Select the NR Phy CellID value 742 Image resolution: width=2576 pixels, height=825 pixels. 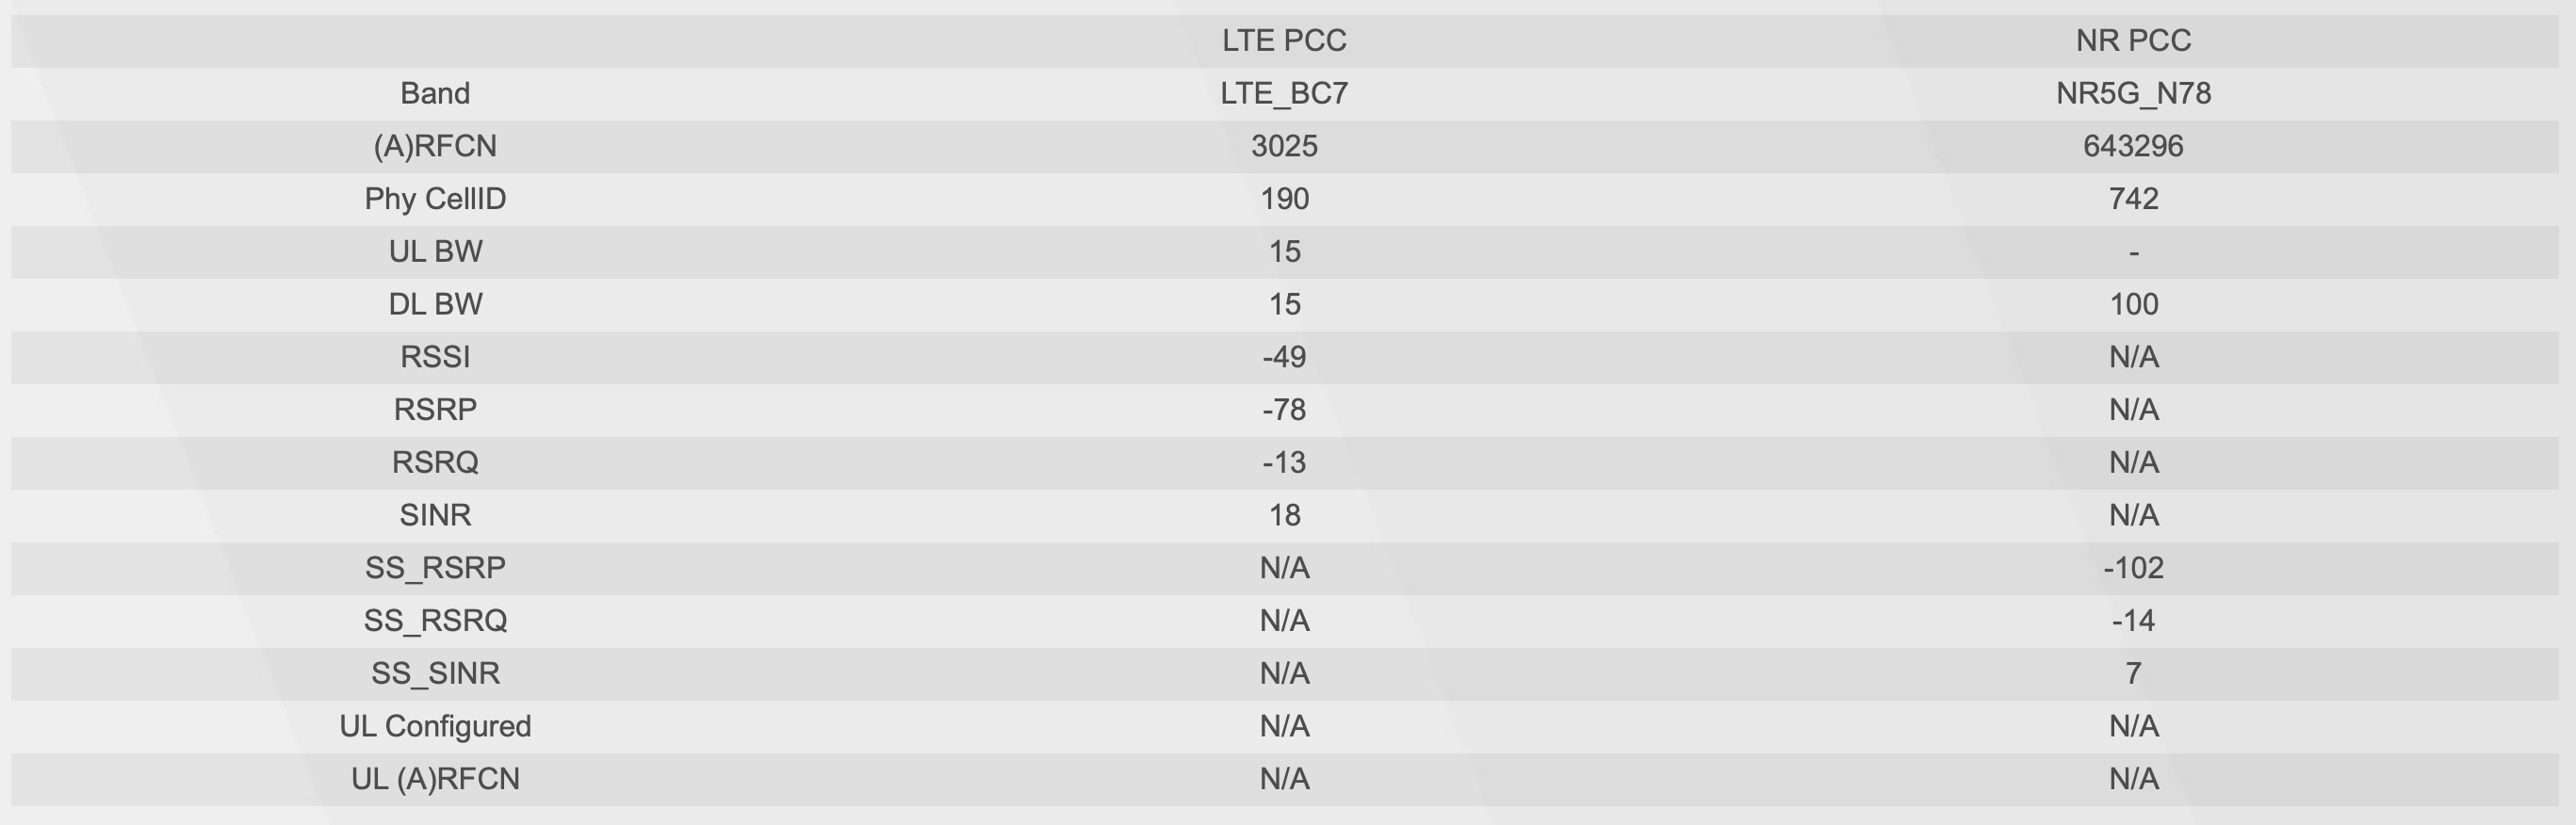pos(2133,199)
